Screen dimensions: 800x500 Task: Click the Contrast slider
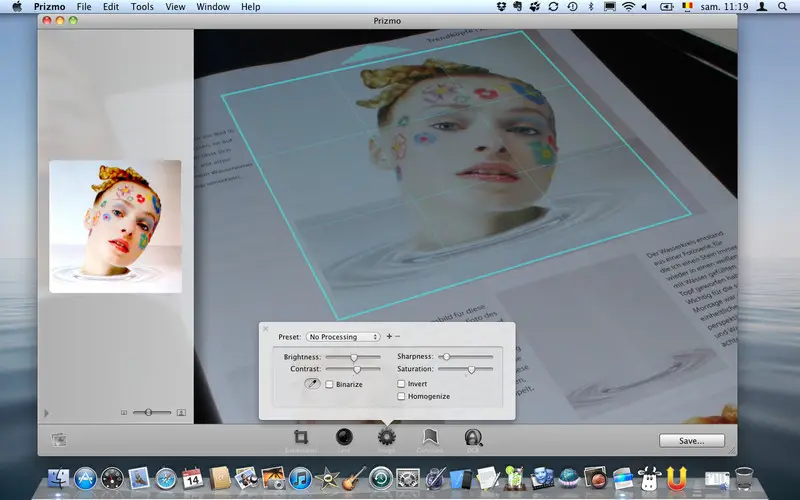(x=353, y=369)
